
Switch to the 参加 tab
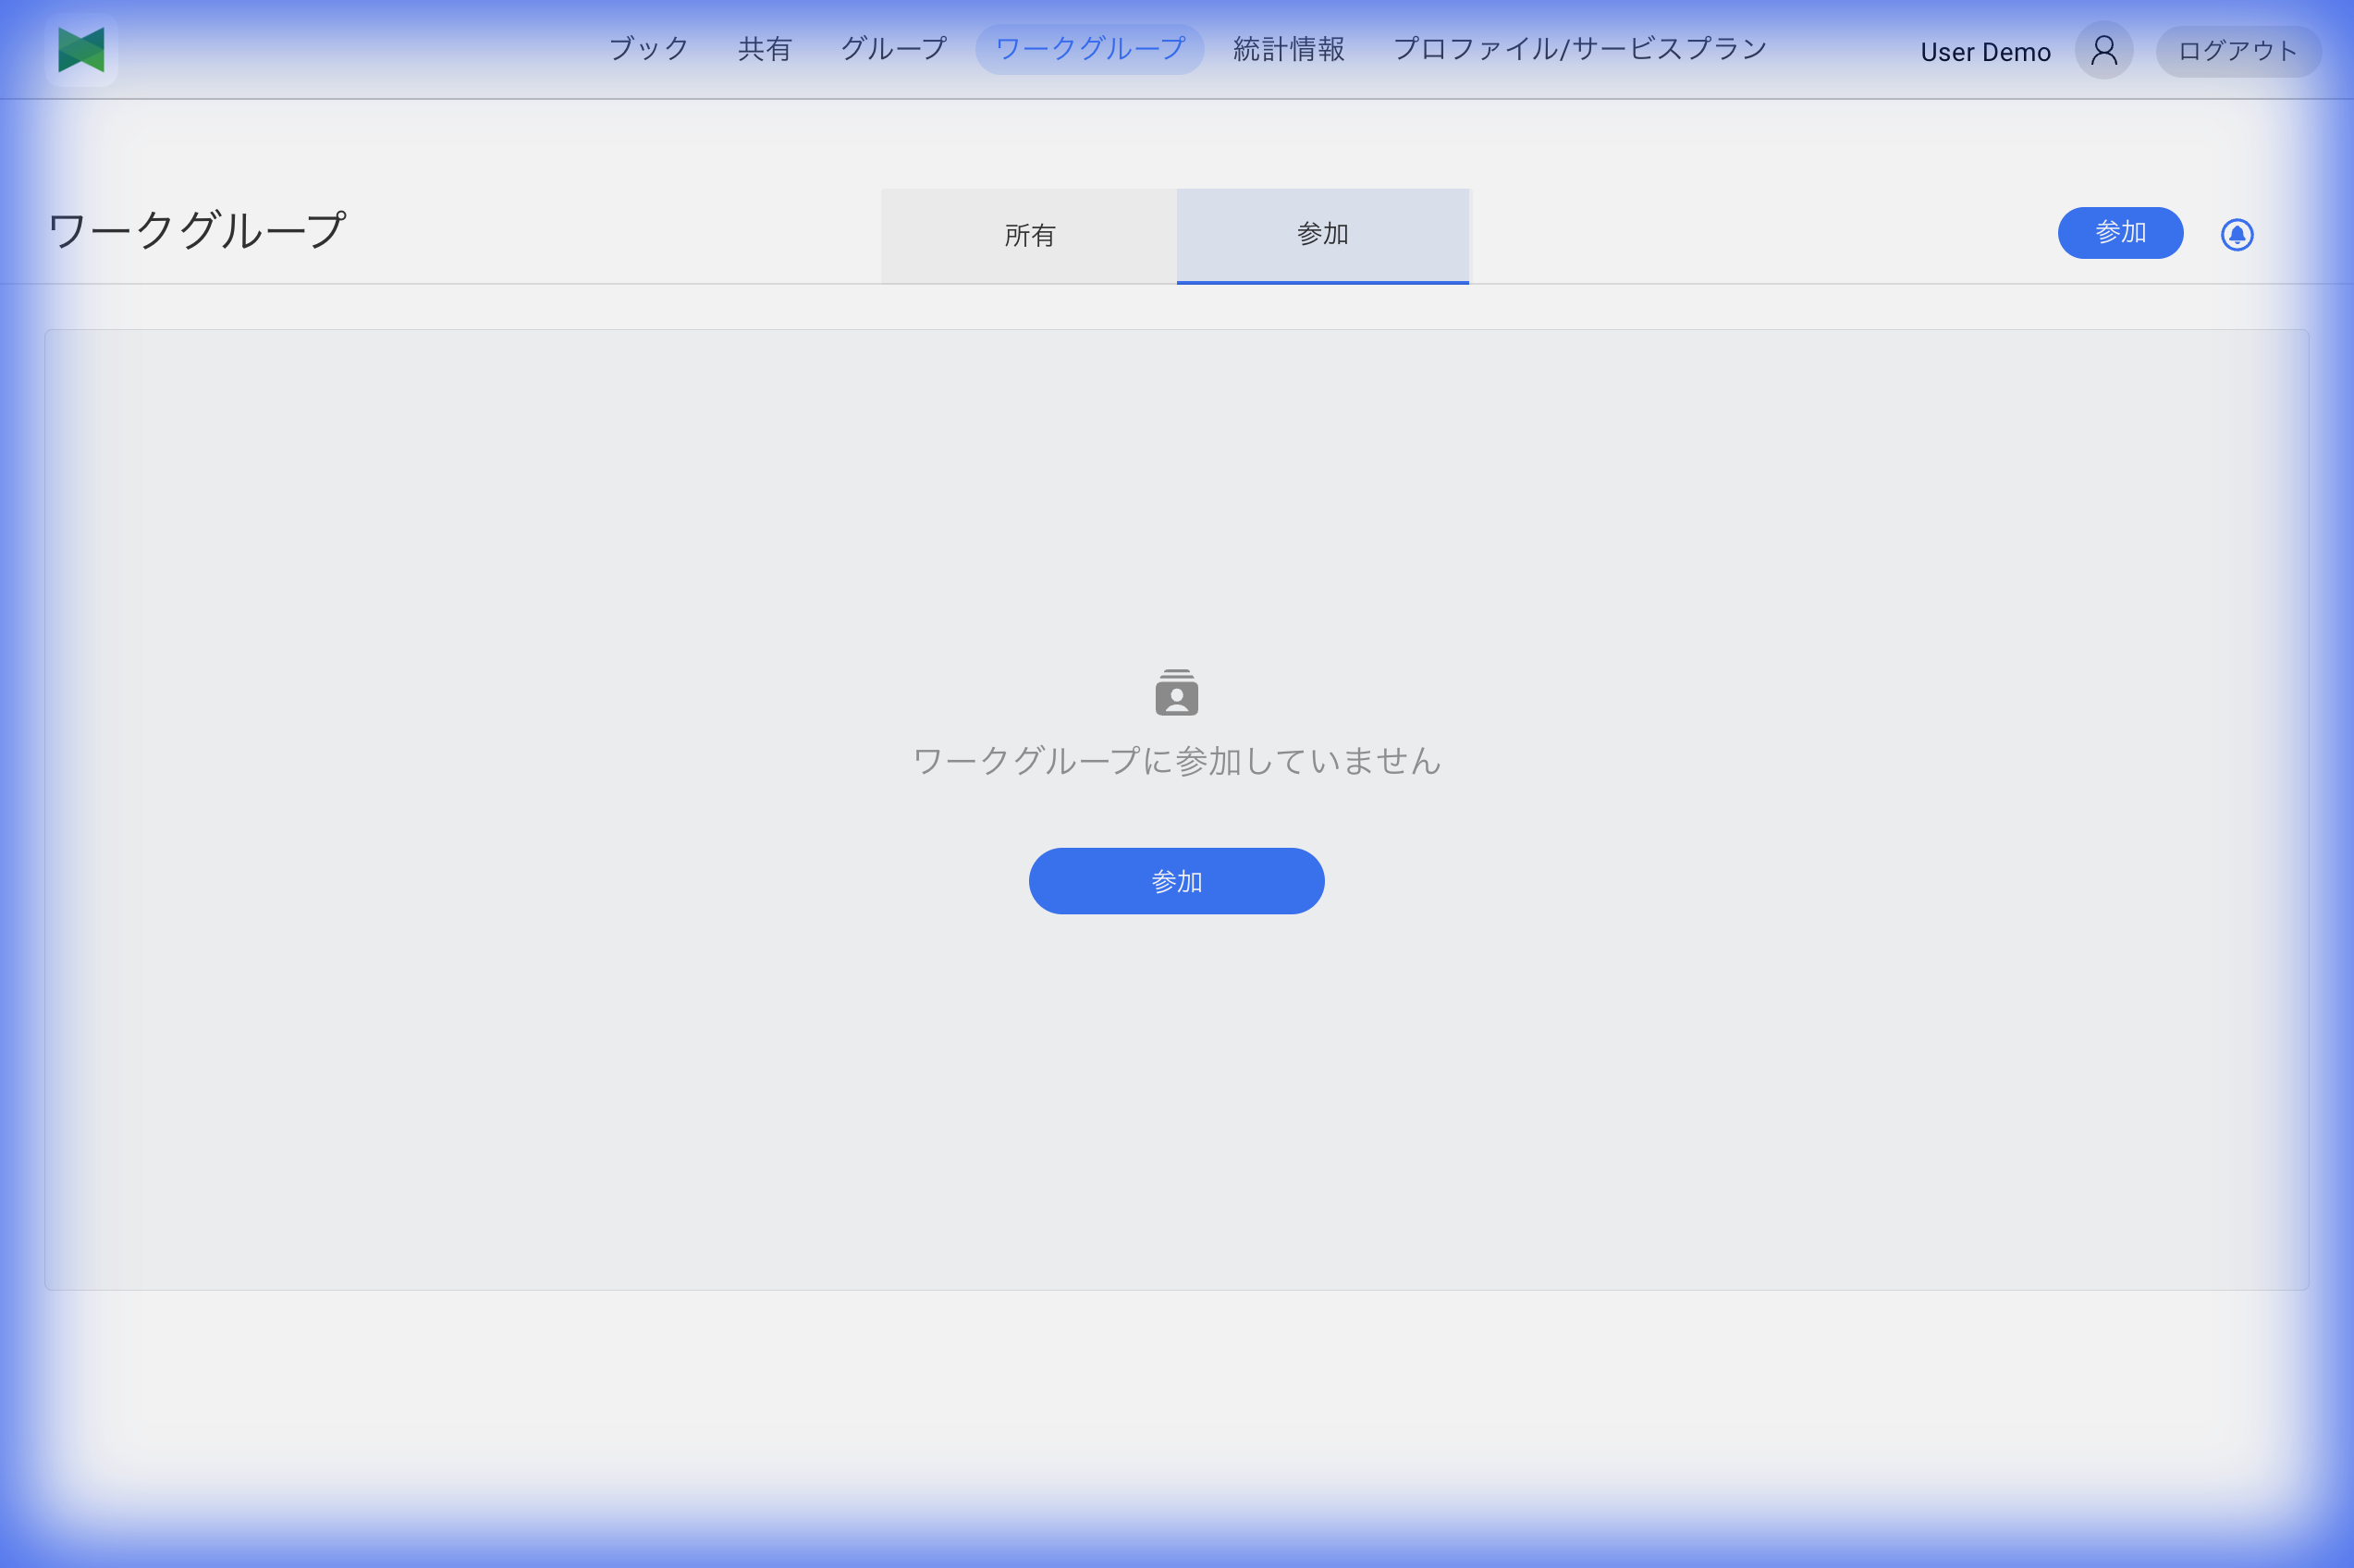1322,235
